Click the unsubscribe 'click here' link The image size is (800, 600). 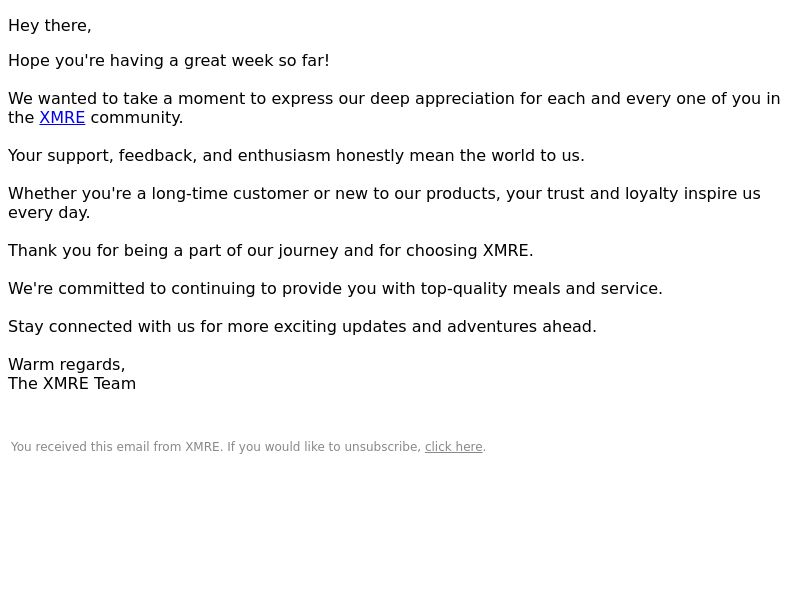454,447
